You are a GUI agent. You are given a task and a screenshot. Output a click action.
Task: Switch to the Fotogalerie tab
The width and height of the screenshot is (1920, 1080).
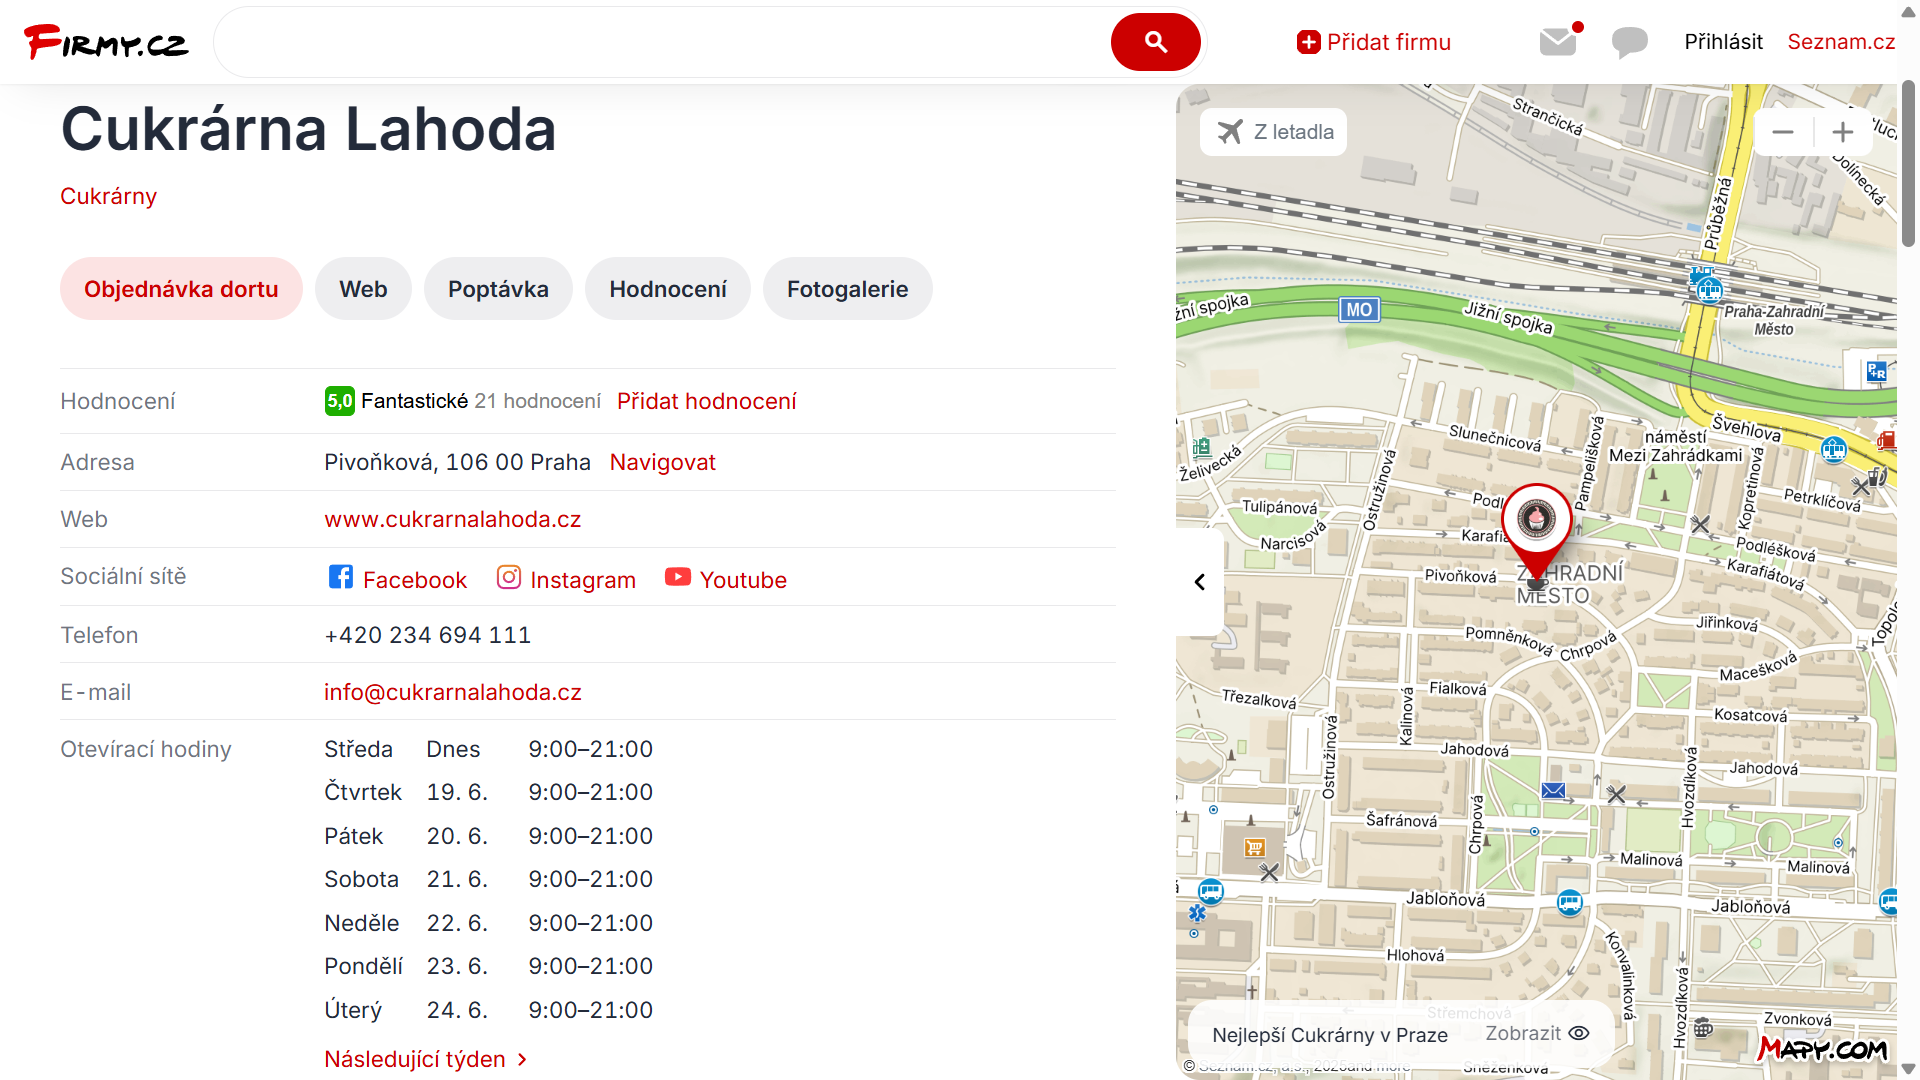click(x=847, y=289)
